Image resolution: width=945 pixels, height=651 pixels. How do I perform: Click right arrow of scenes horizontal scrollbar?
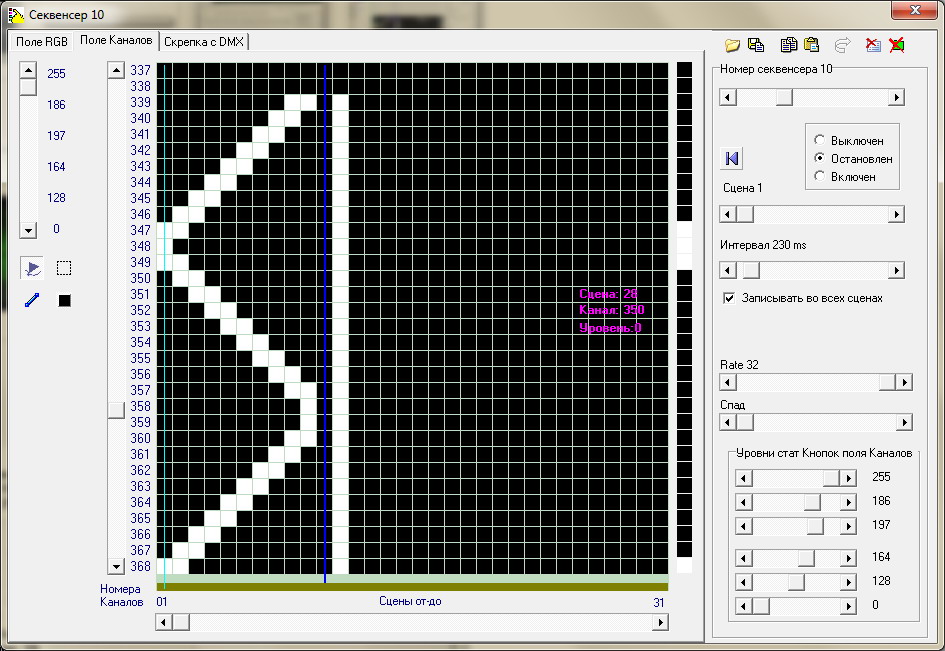click(x=660, y=622)
